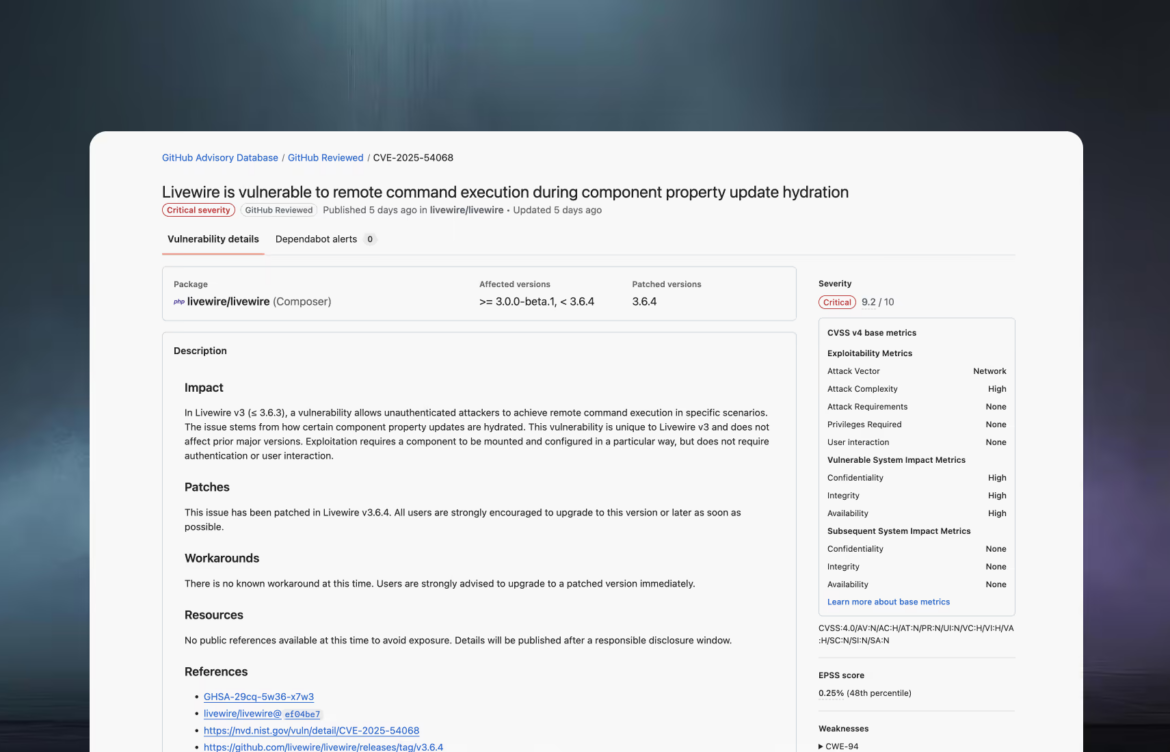Image resolution: width=1170 pixels, height=752 pixels.
Task: Click User interaction None metric row
Action: click(916, 442)
